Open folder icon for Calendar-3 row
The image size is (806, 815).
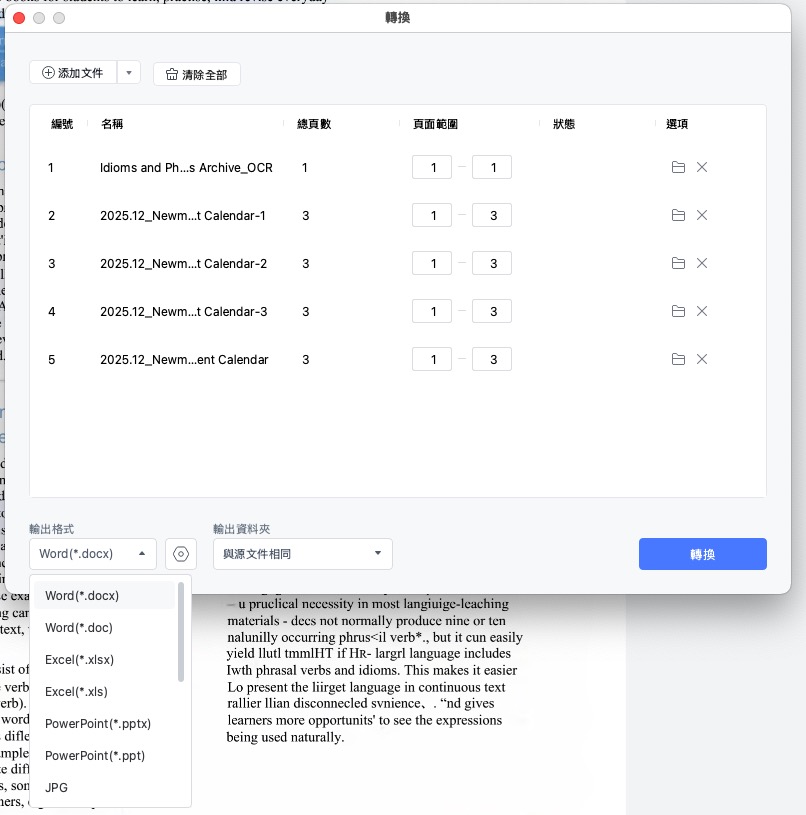click(678, 311)
